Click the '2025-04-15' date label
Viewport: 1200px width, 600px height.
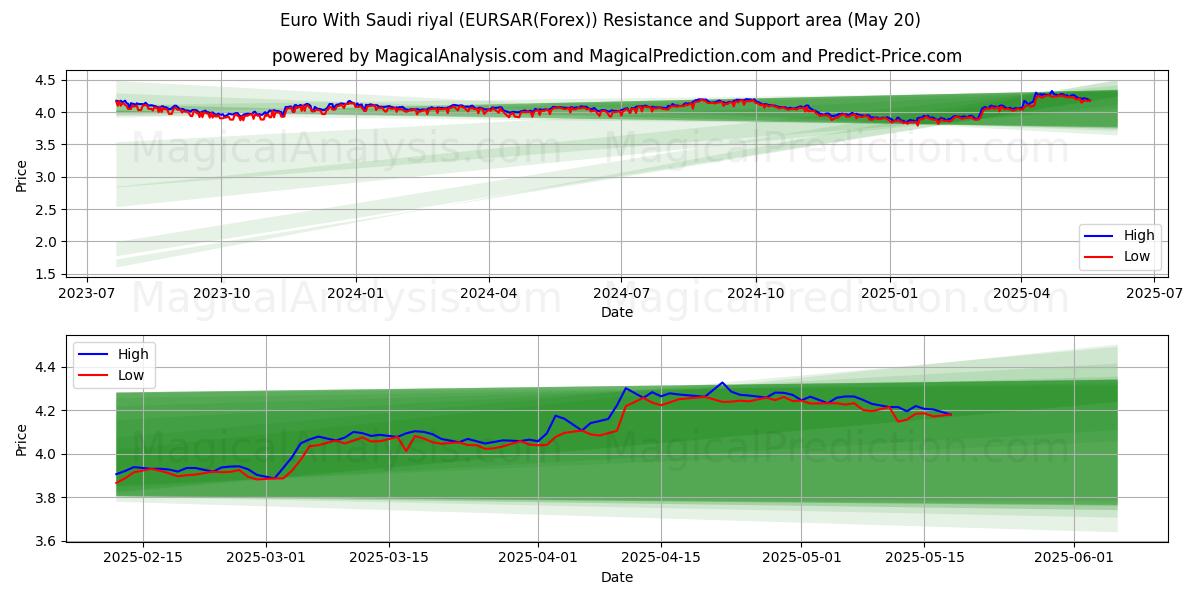(661, 559)
